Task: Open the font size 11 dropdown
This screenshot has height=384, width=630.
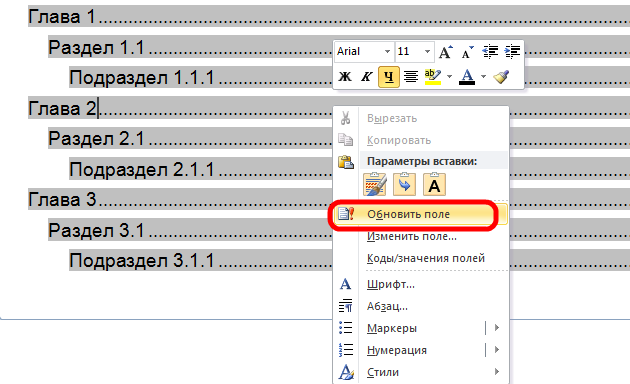Action: [427, 51]
